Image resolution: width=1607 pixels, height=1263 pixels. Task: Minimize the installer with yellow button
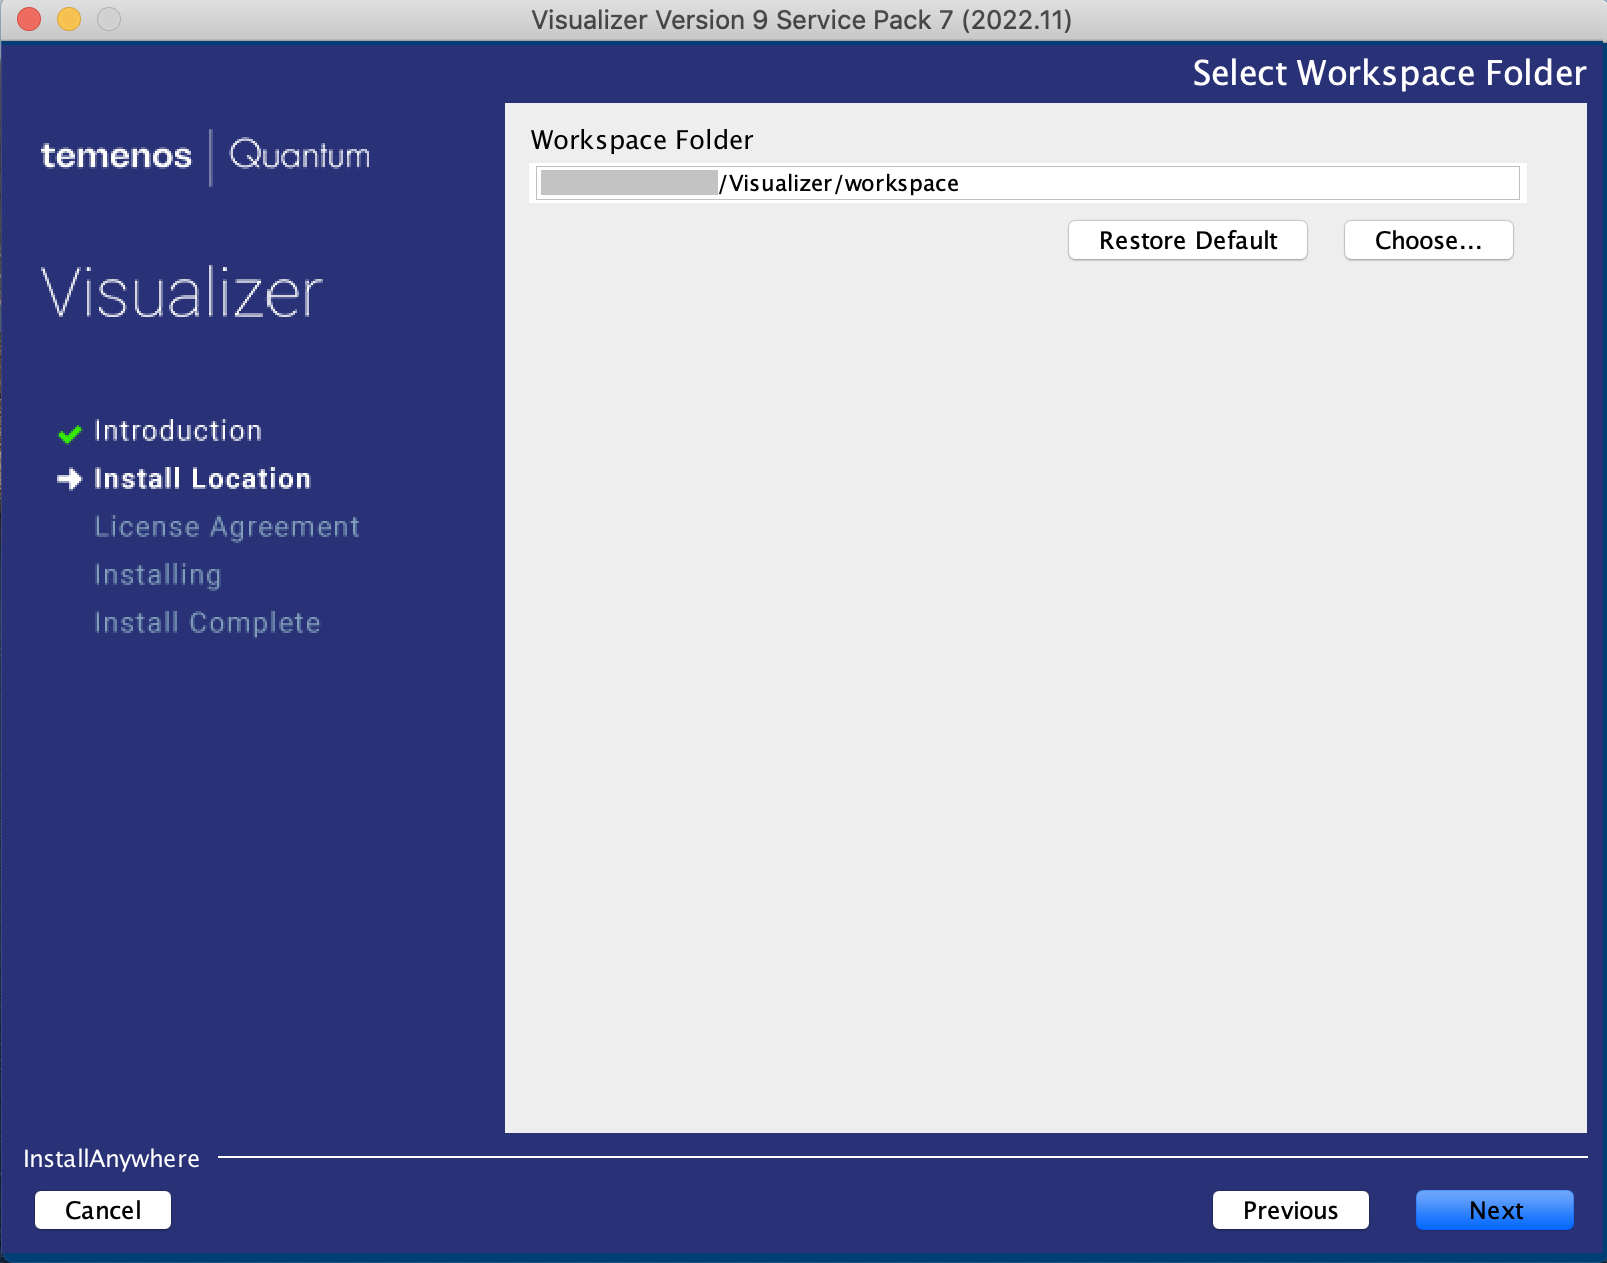[x=69, y=19]
